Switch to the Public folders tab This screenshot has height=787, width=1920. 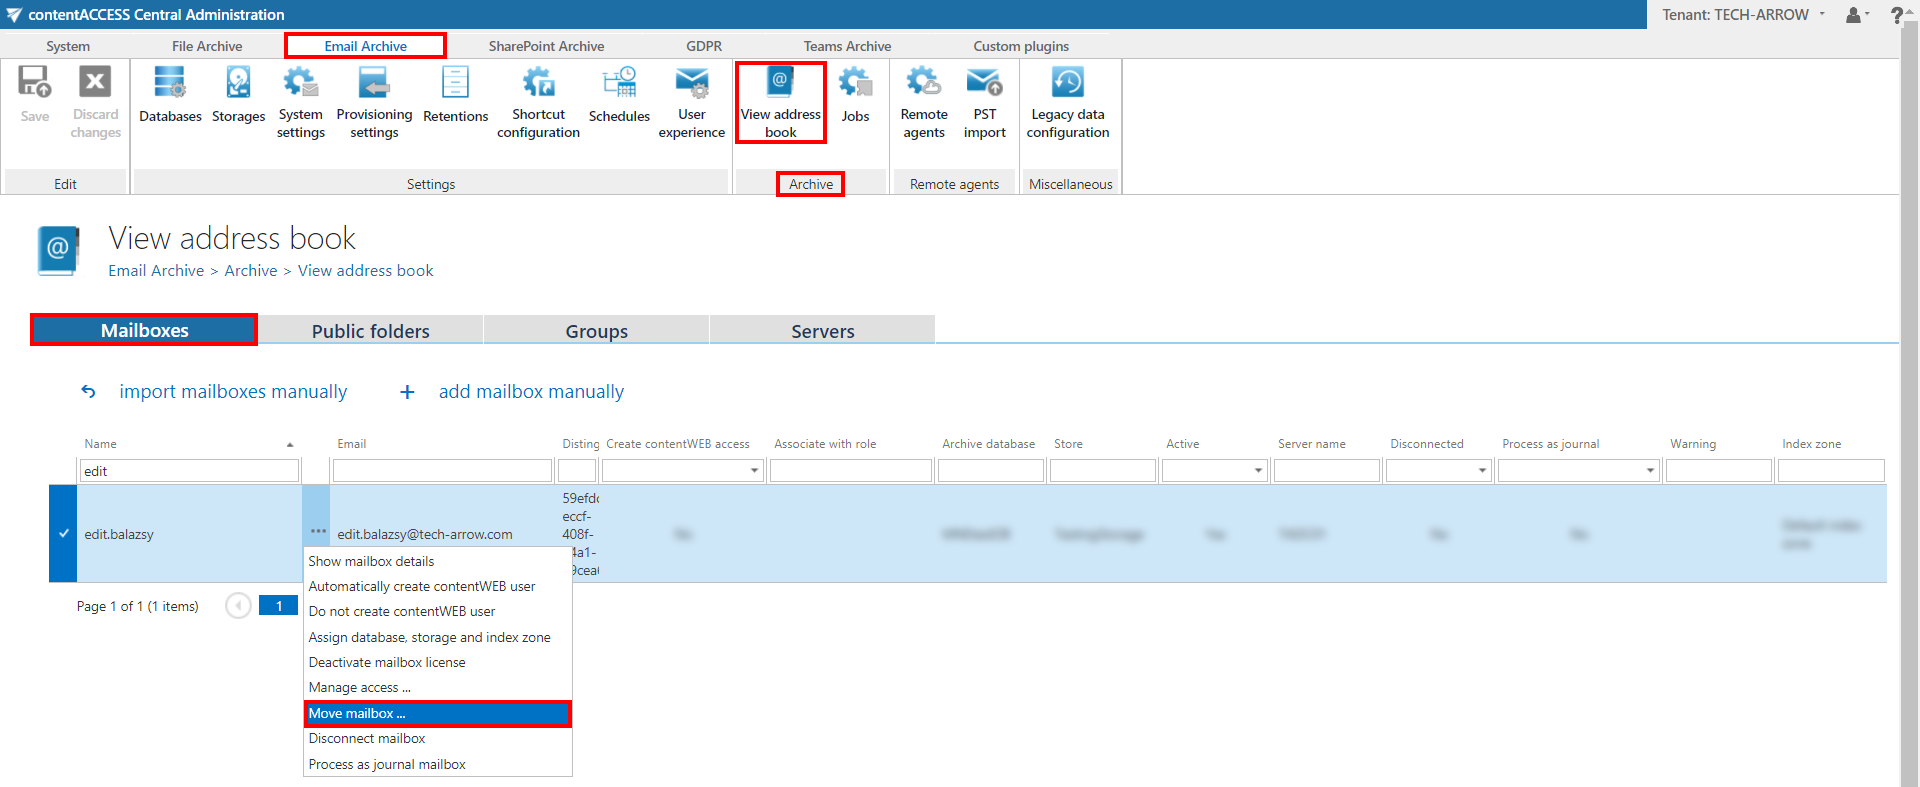click(370, 331)
